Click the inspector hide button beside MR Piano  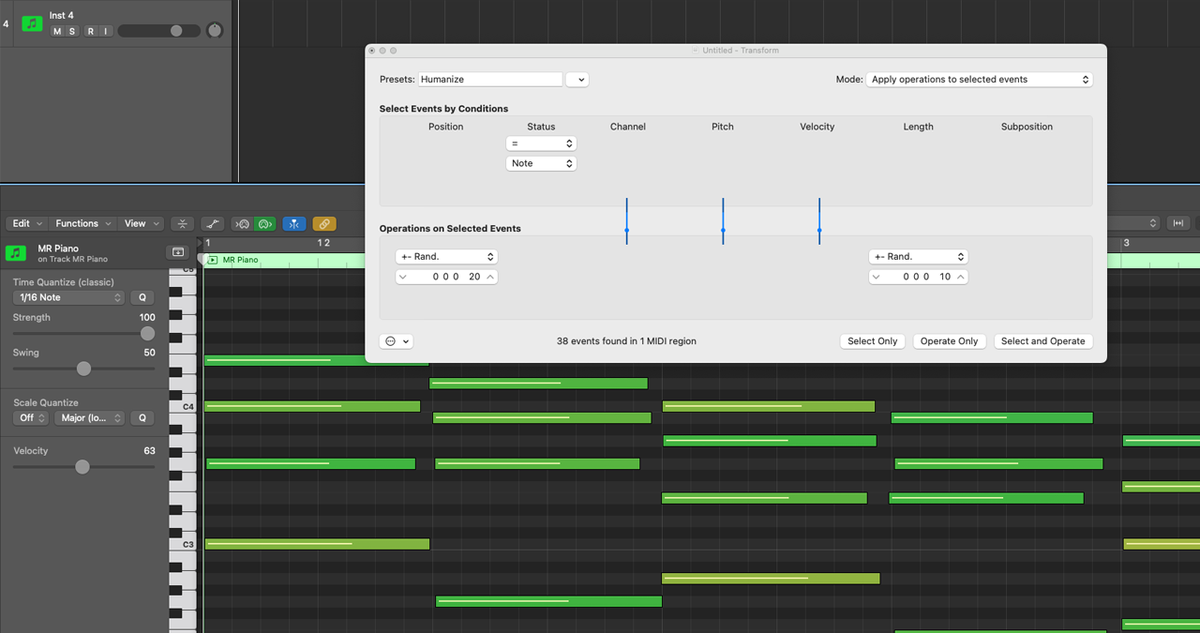click(179, 253)
